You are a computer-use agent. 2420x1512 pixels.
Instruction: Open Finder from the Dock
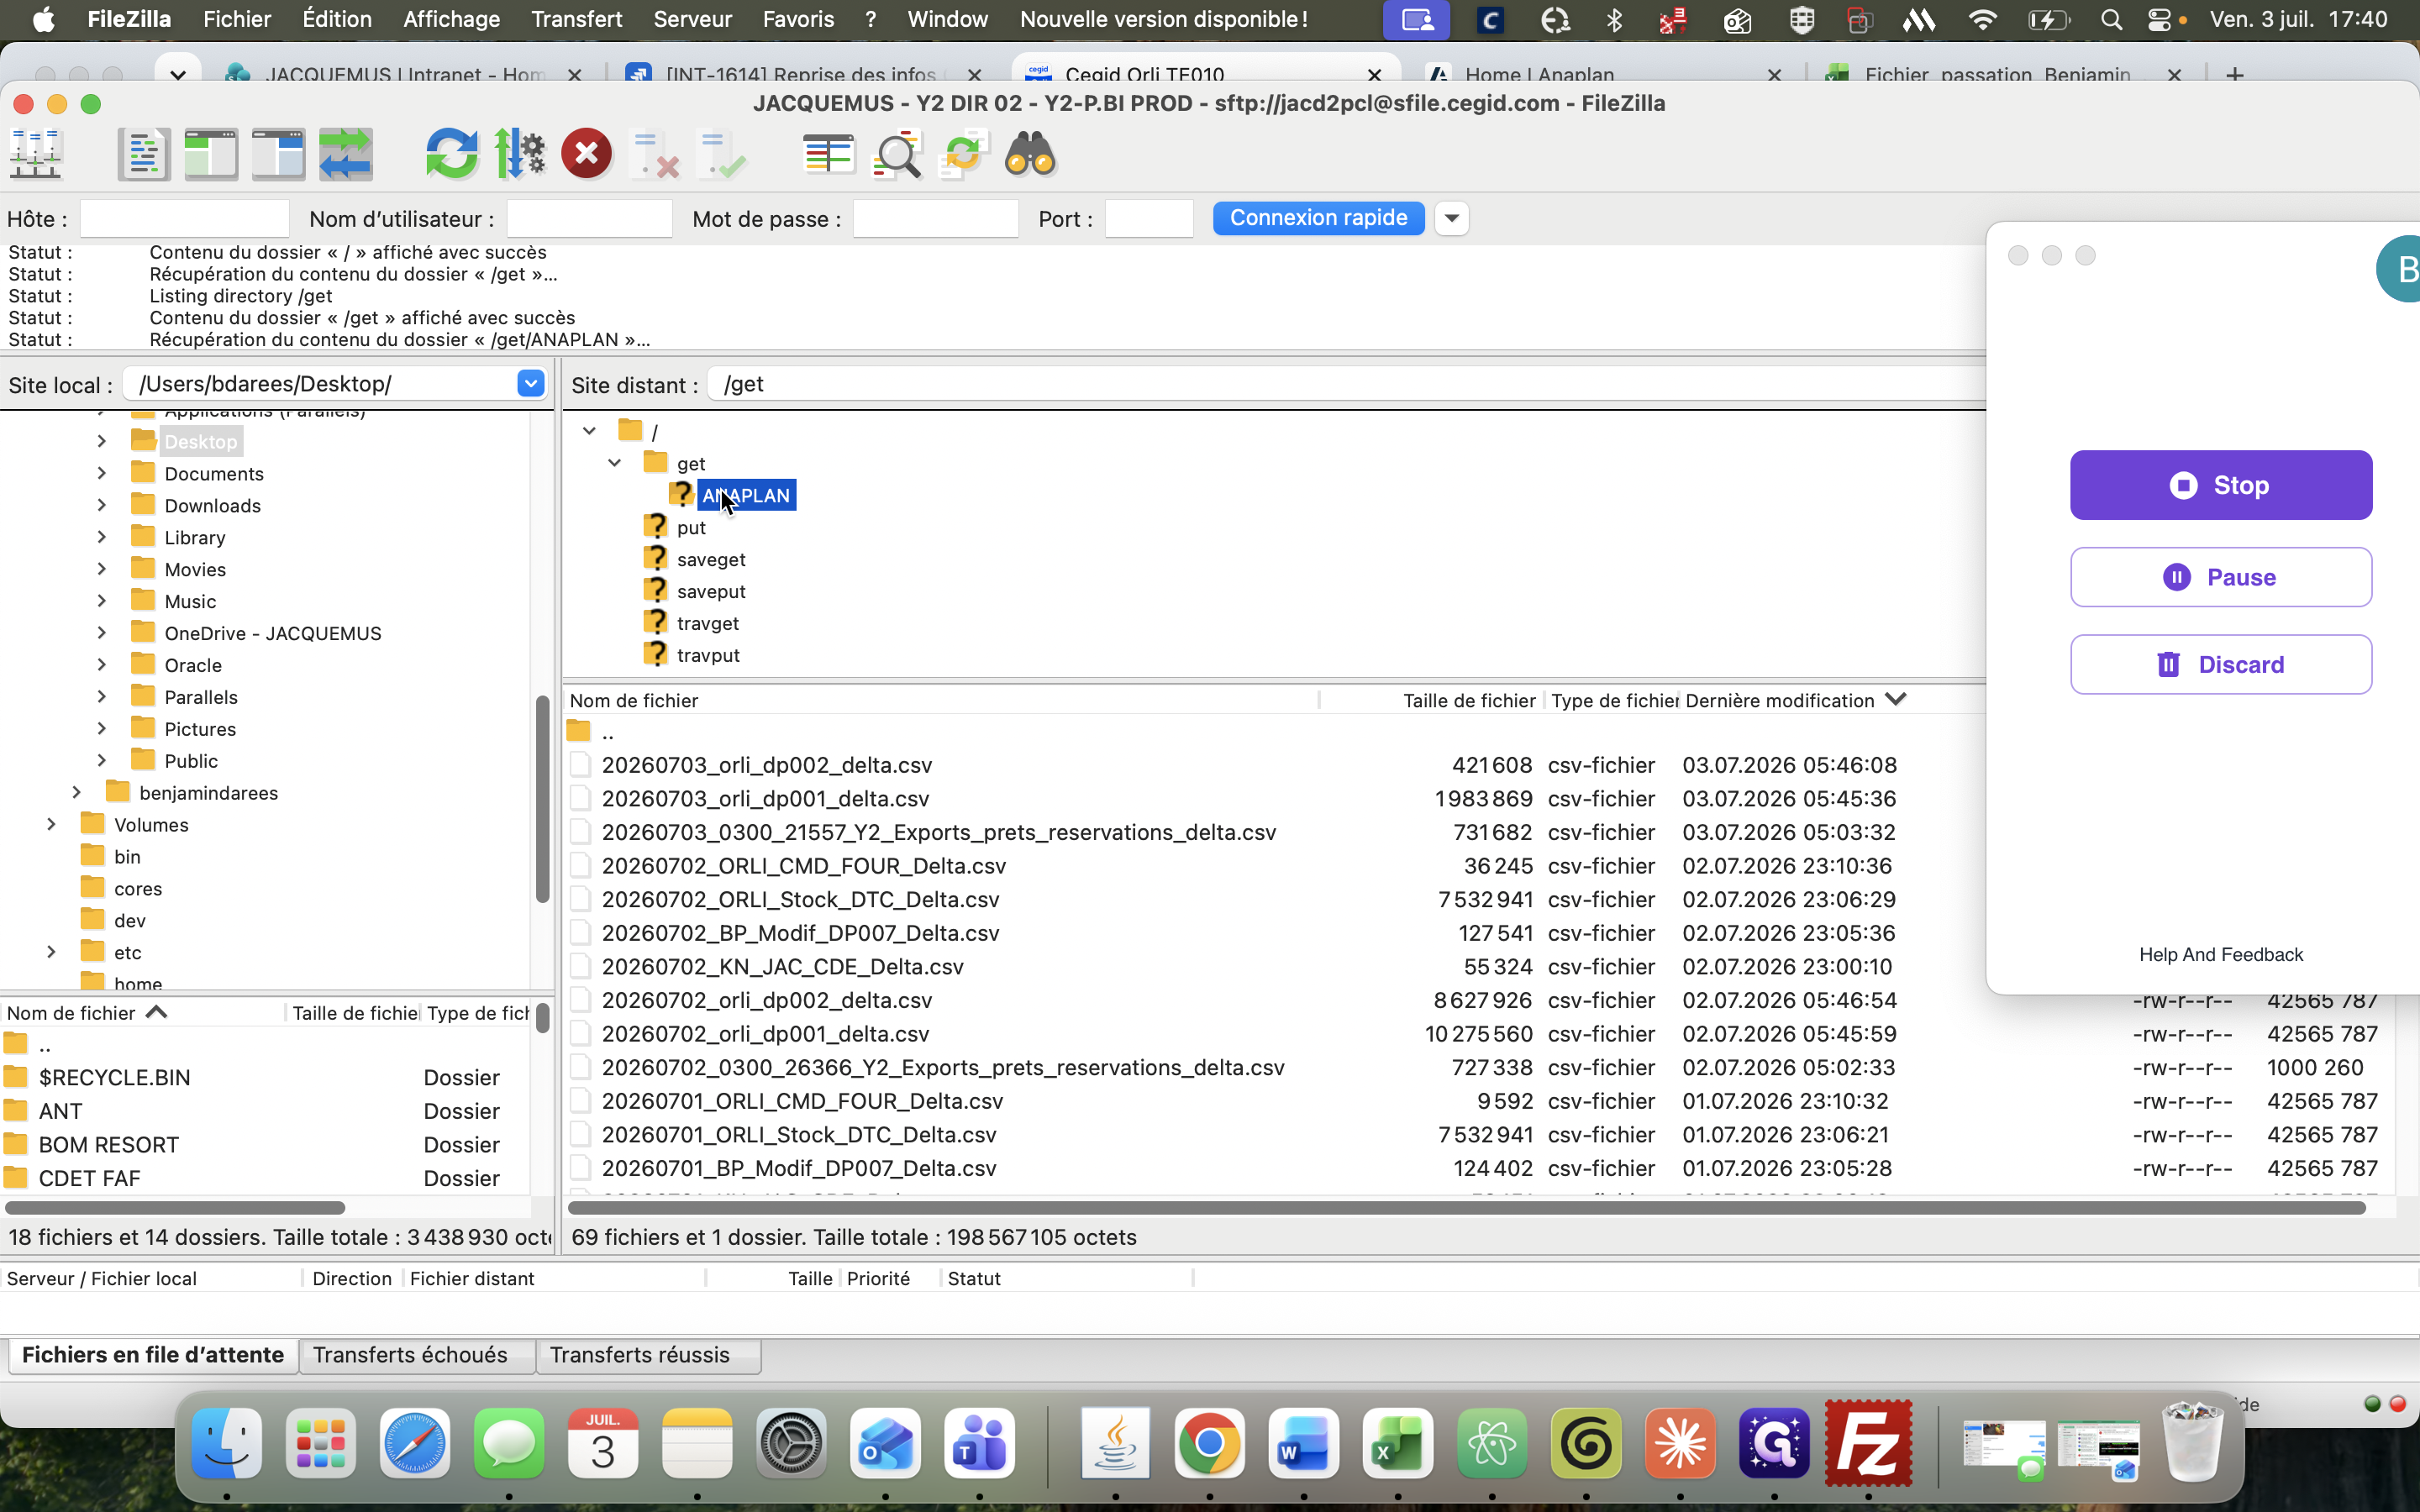coord(227,1443)
